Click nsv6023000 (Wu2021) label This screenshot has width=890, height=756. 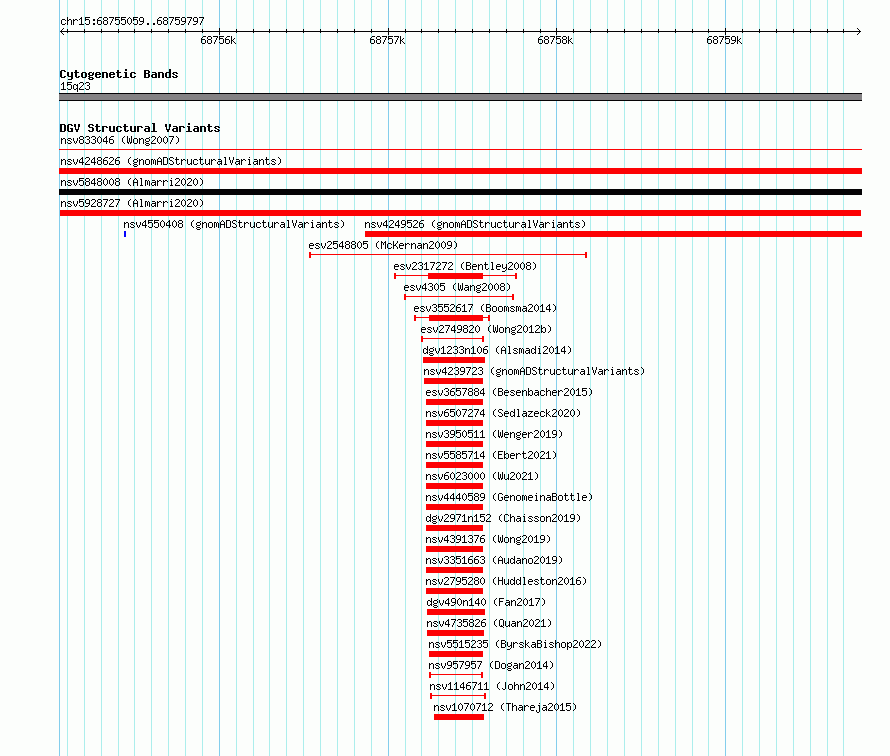coord(482,476)
